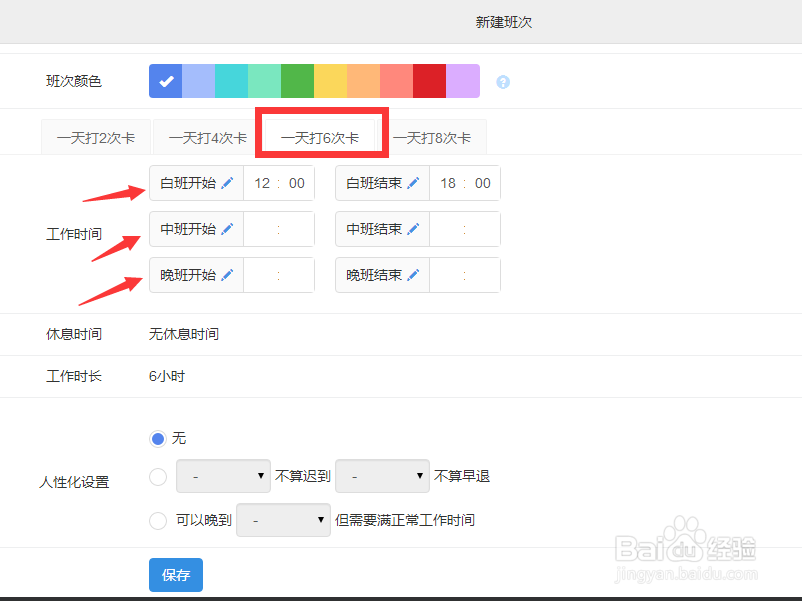This screenshot has width=802, height=601.
Task: Pick the lavender purple color swatch
Action: pyautogui.click(x=463, y=81)
